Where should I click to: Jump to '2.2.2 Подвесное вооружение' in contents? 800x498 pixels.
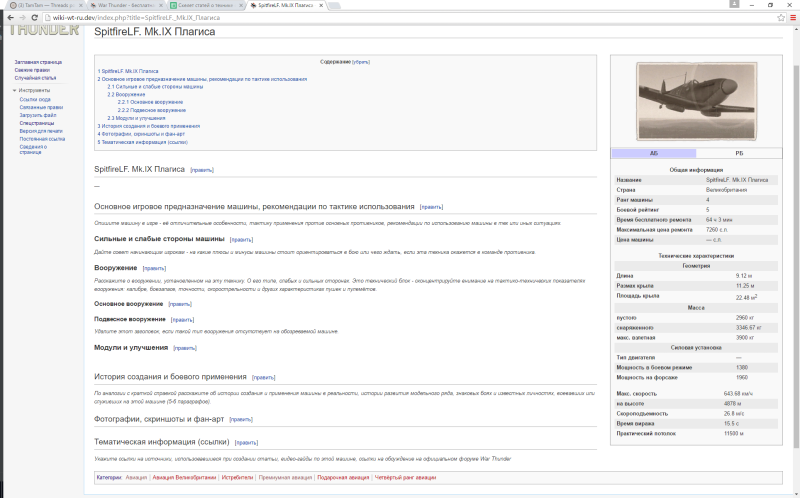[152, 110]
